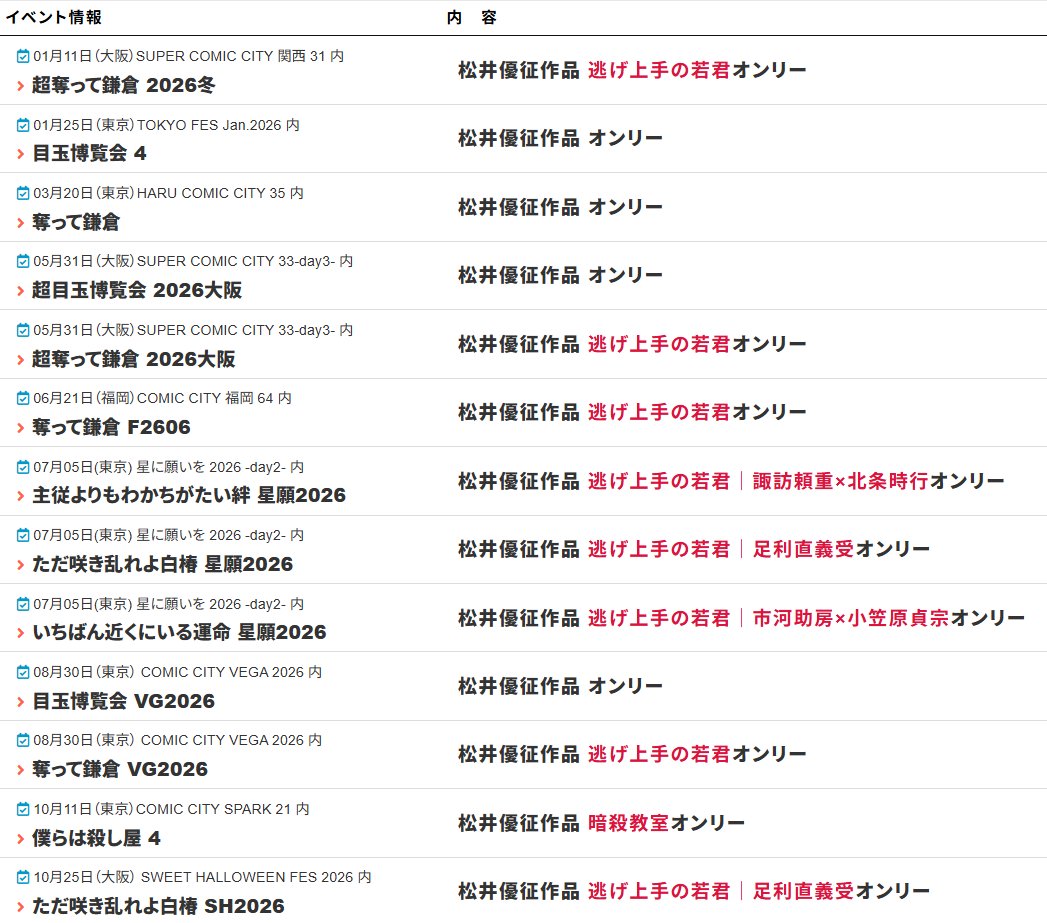Click date text 10月11日 (東京) COMIC CITY SPARK 21 内
Screen dimensions: 1047x923
[x=172, y=809]
